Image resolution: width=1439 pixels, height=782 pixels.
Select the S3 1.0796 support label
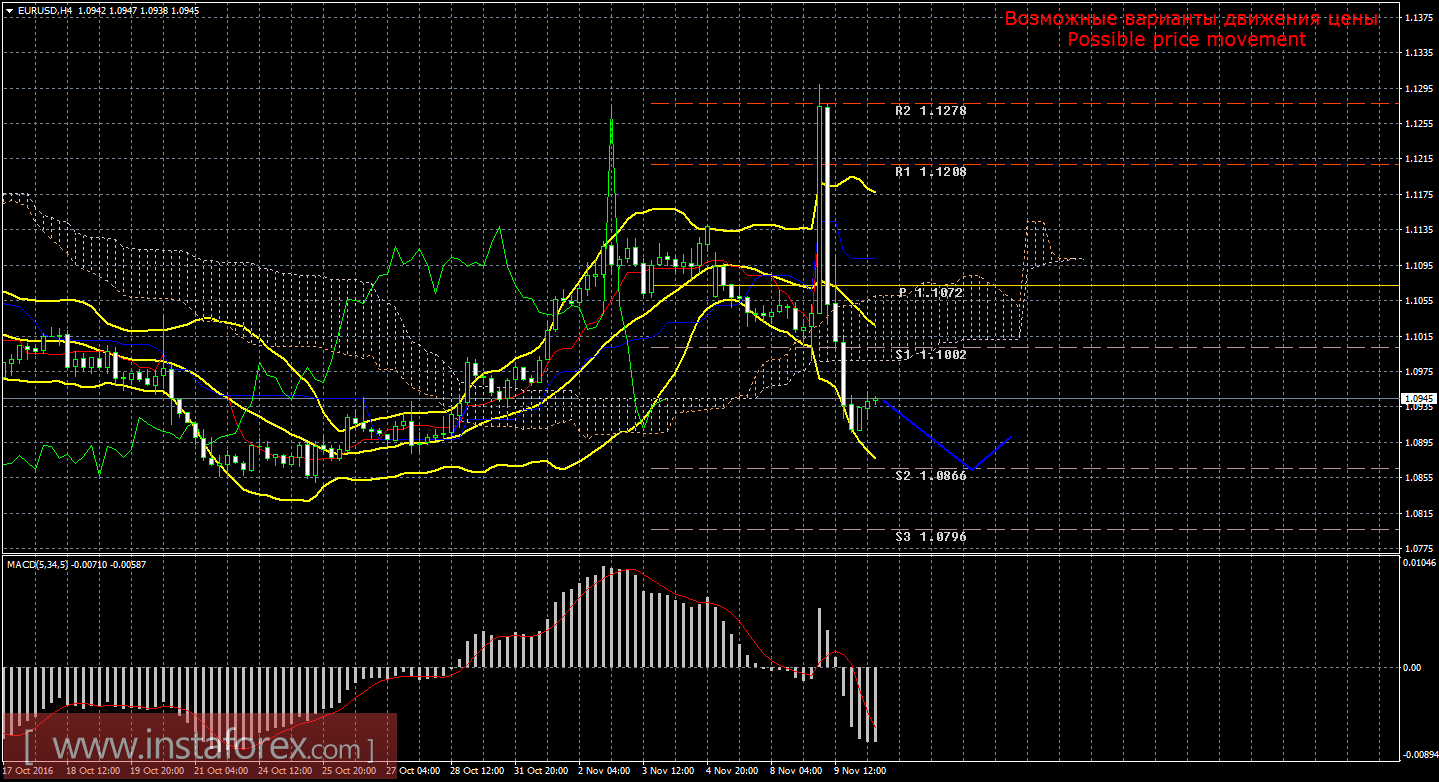click(x=930, y=537)
